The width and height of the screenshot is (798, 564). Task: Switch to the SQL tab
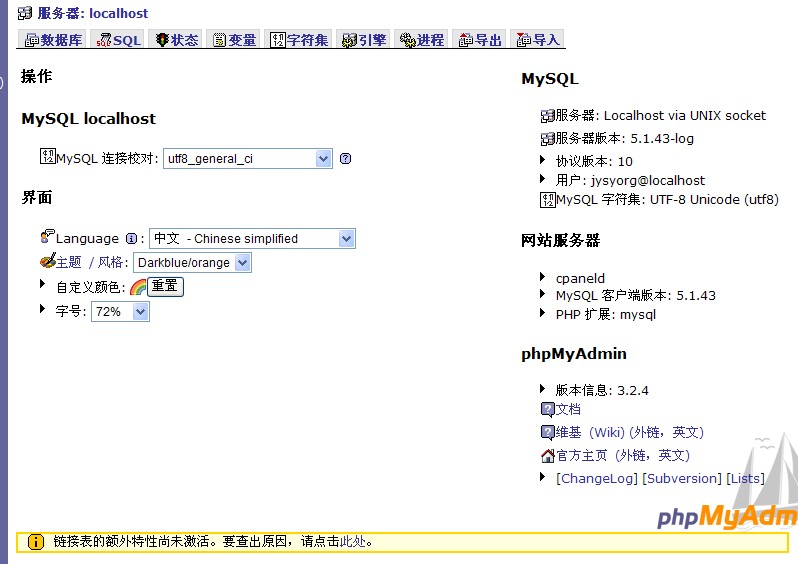(118, 39)
